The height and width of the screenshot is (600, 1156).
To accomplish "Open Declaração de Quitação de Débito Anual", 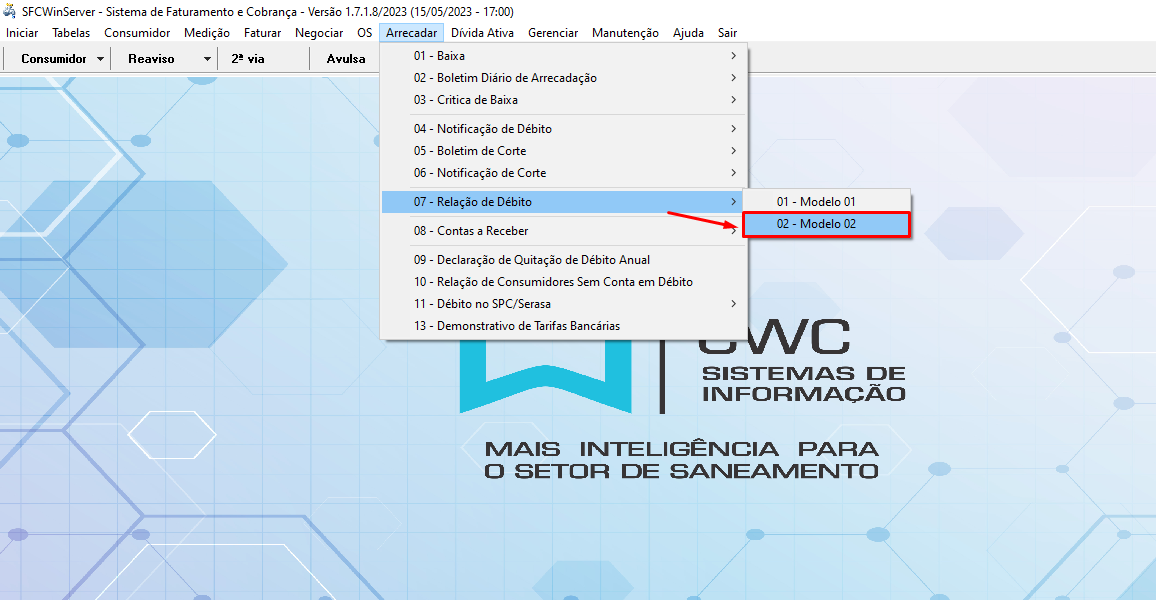I will pos(531,260).
